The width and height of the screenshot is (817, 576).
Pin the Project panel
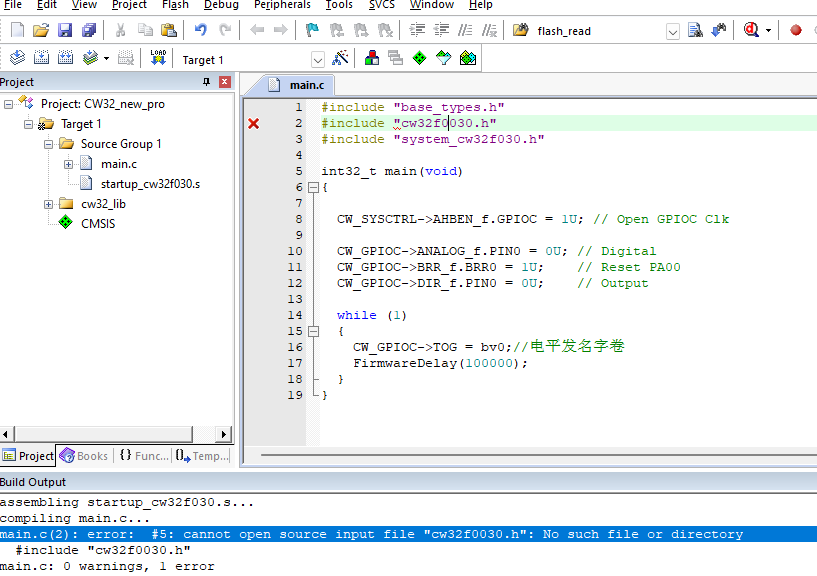(x=206, y=82)
